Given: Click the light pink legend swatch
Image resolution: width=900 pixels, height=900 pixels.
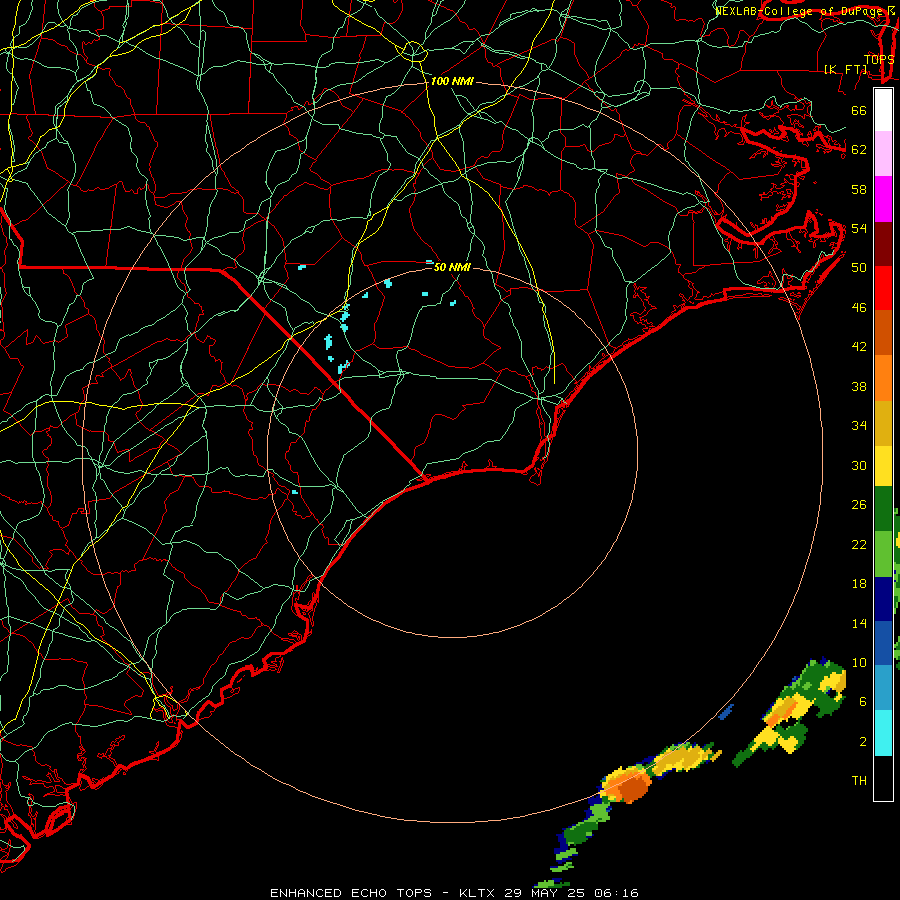Looking at the screenshot, I should point(883,153).
